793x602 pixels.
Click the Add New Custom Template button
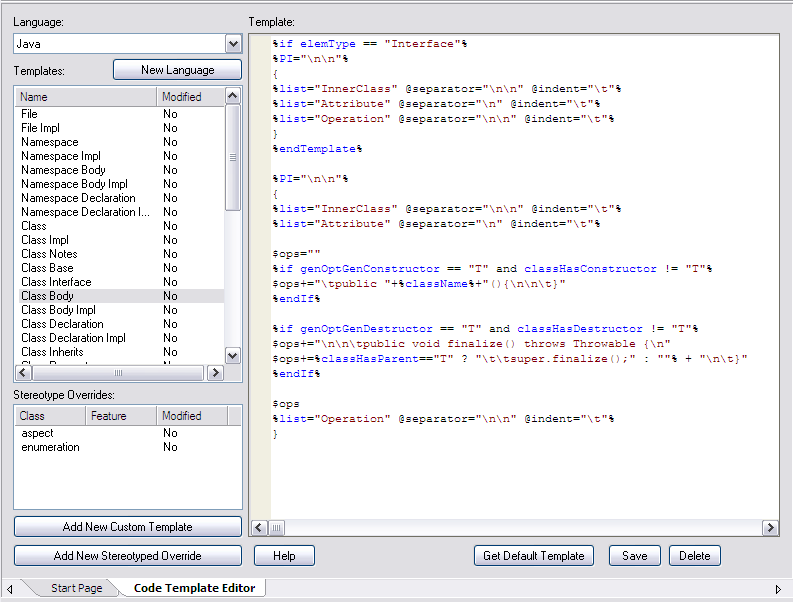127,527
